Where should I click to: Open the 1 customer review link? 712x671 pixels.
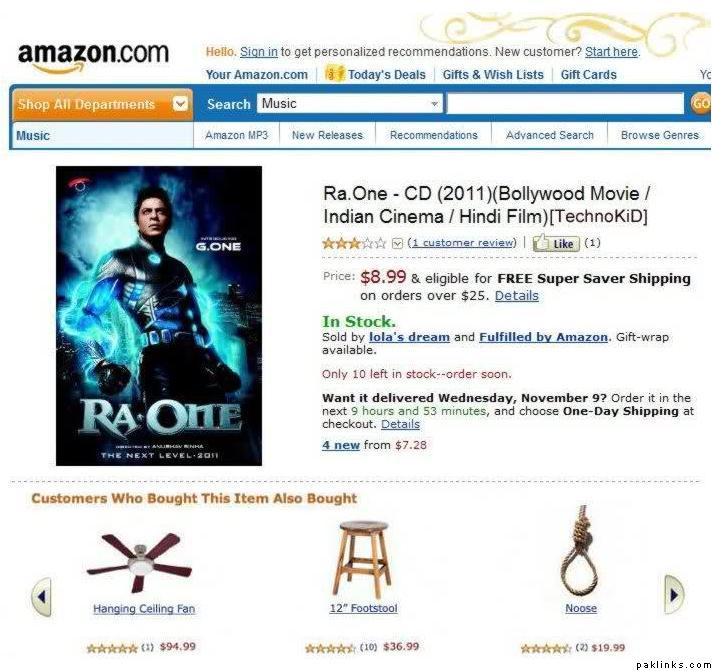tap(462, 243)
